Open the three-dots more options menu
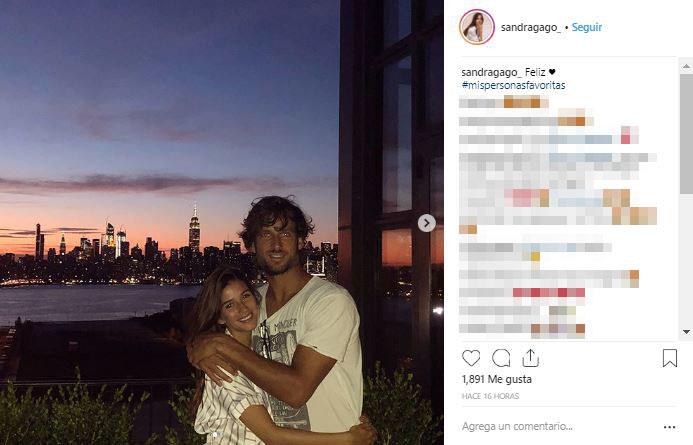 pos(670,427)
